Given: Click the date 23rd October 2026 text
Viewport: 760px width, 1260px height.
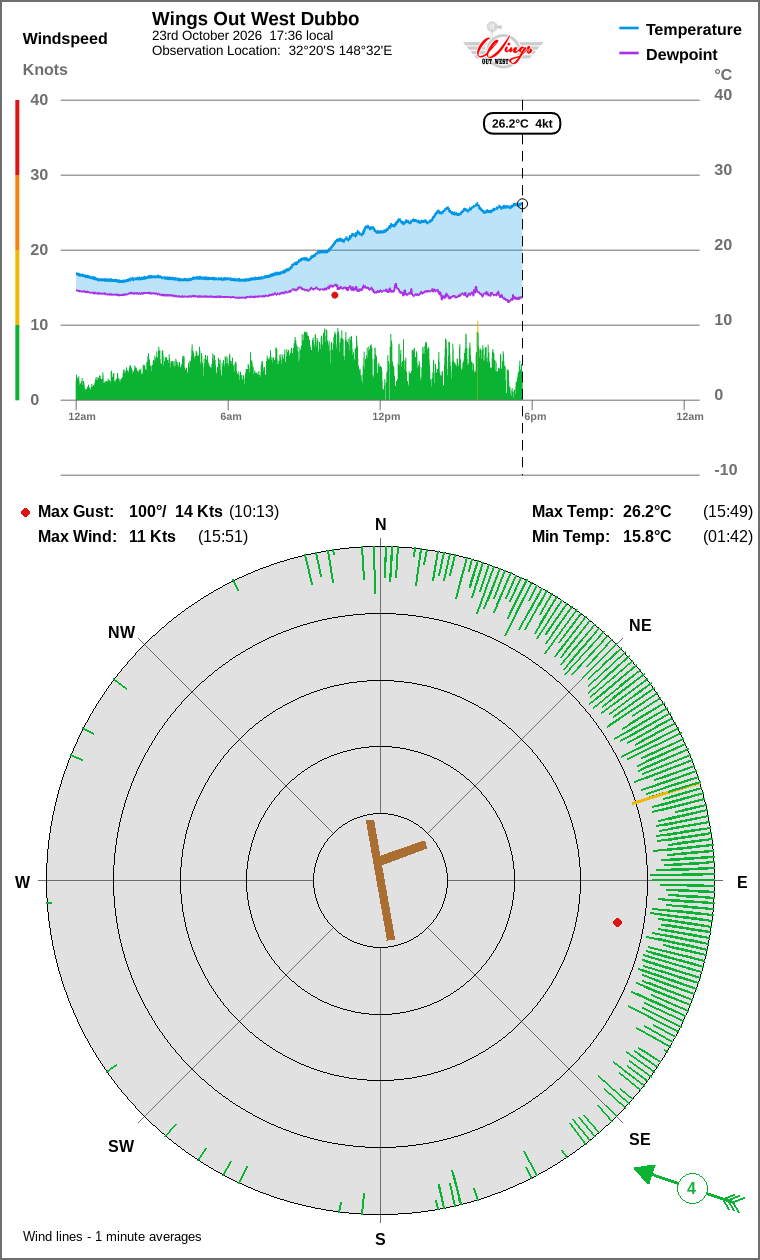Looking at the screenshot, I should tap(207, 35).
